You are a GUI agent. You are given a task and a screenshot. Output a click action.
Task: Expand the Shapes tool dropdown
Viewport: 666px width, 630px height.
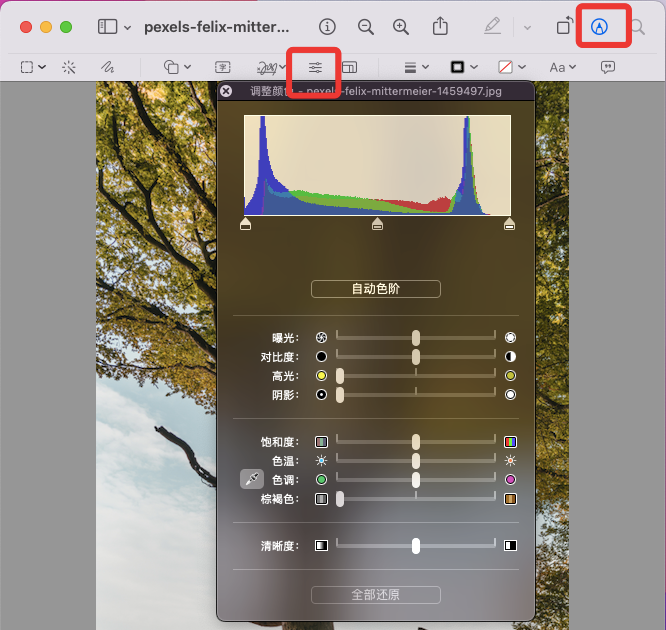(176, 67)
